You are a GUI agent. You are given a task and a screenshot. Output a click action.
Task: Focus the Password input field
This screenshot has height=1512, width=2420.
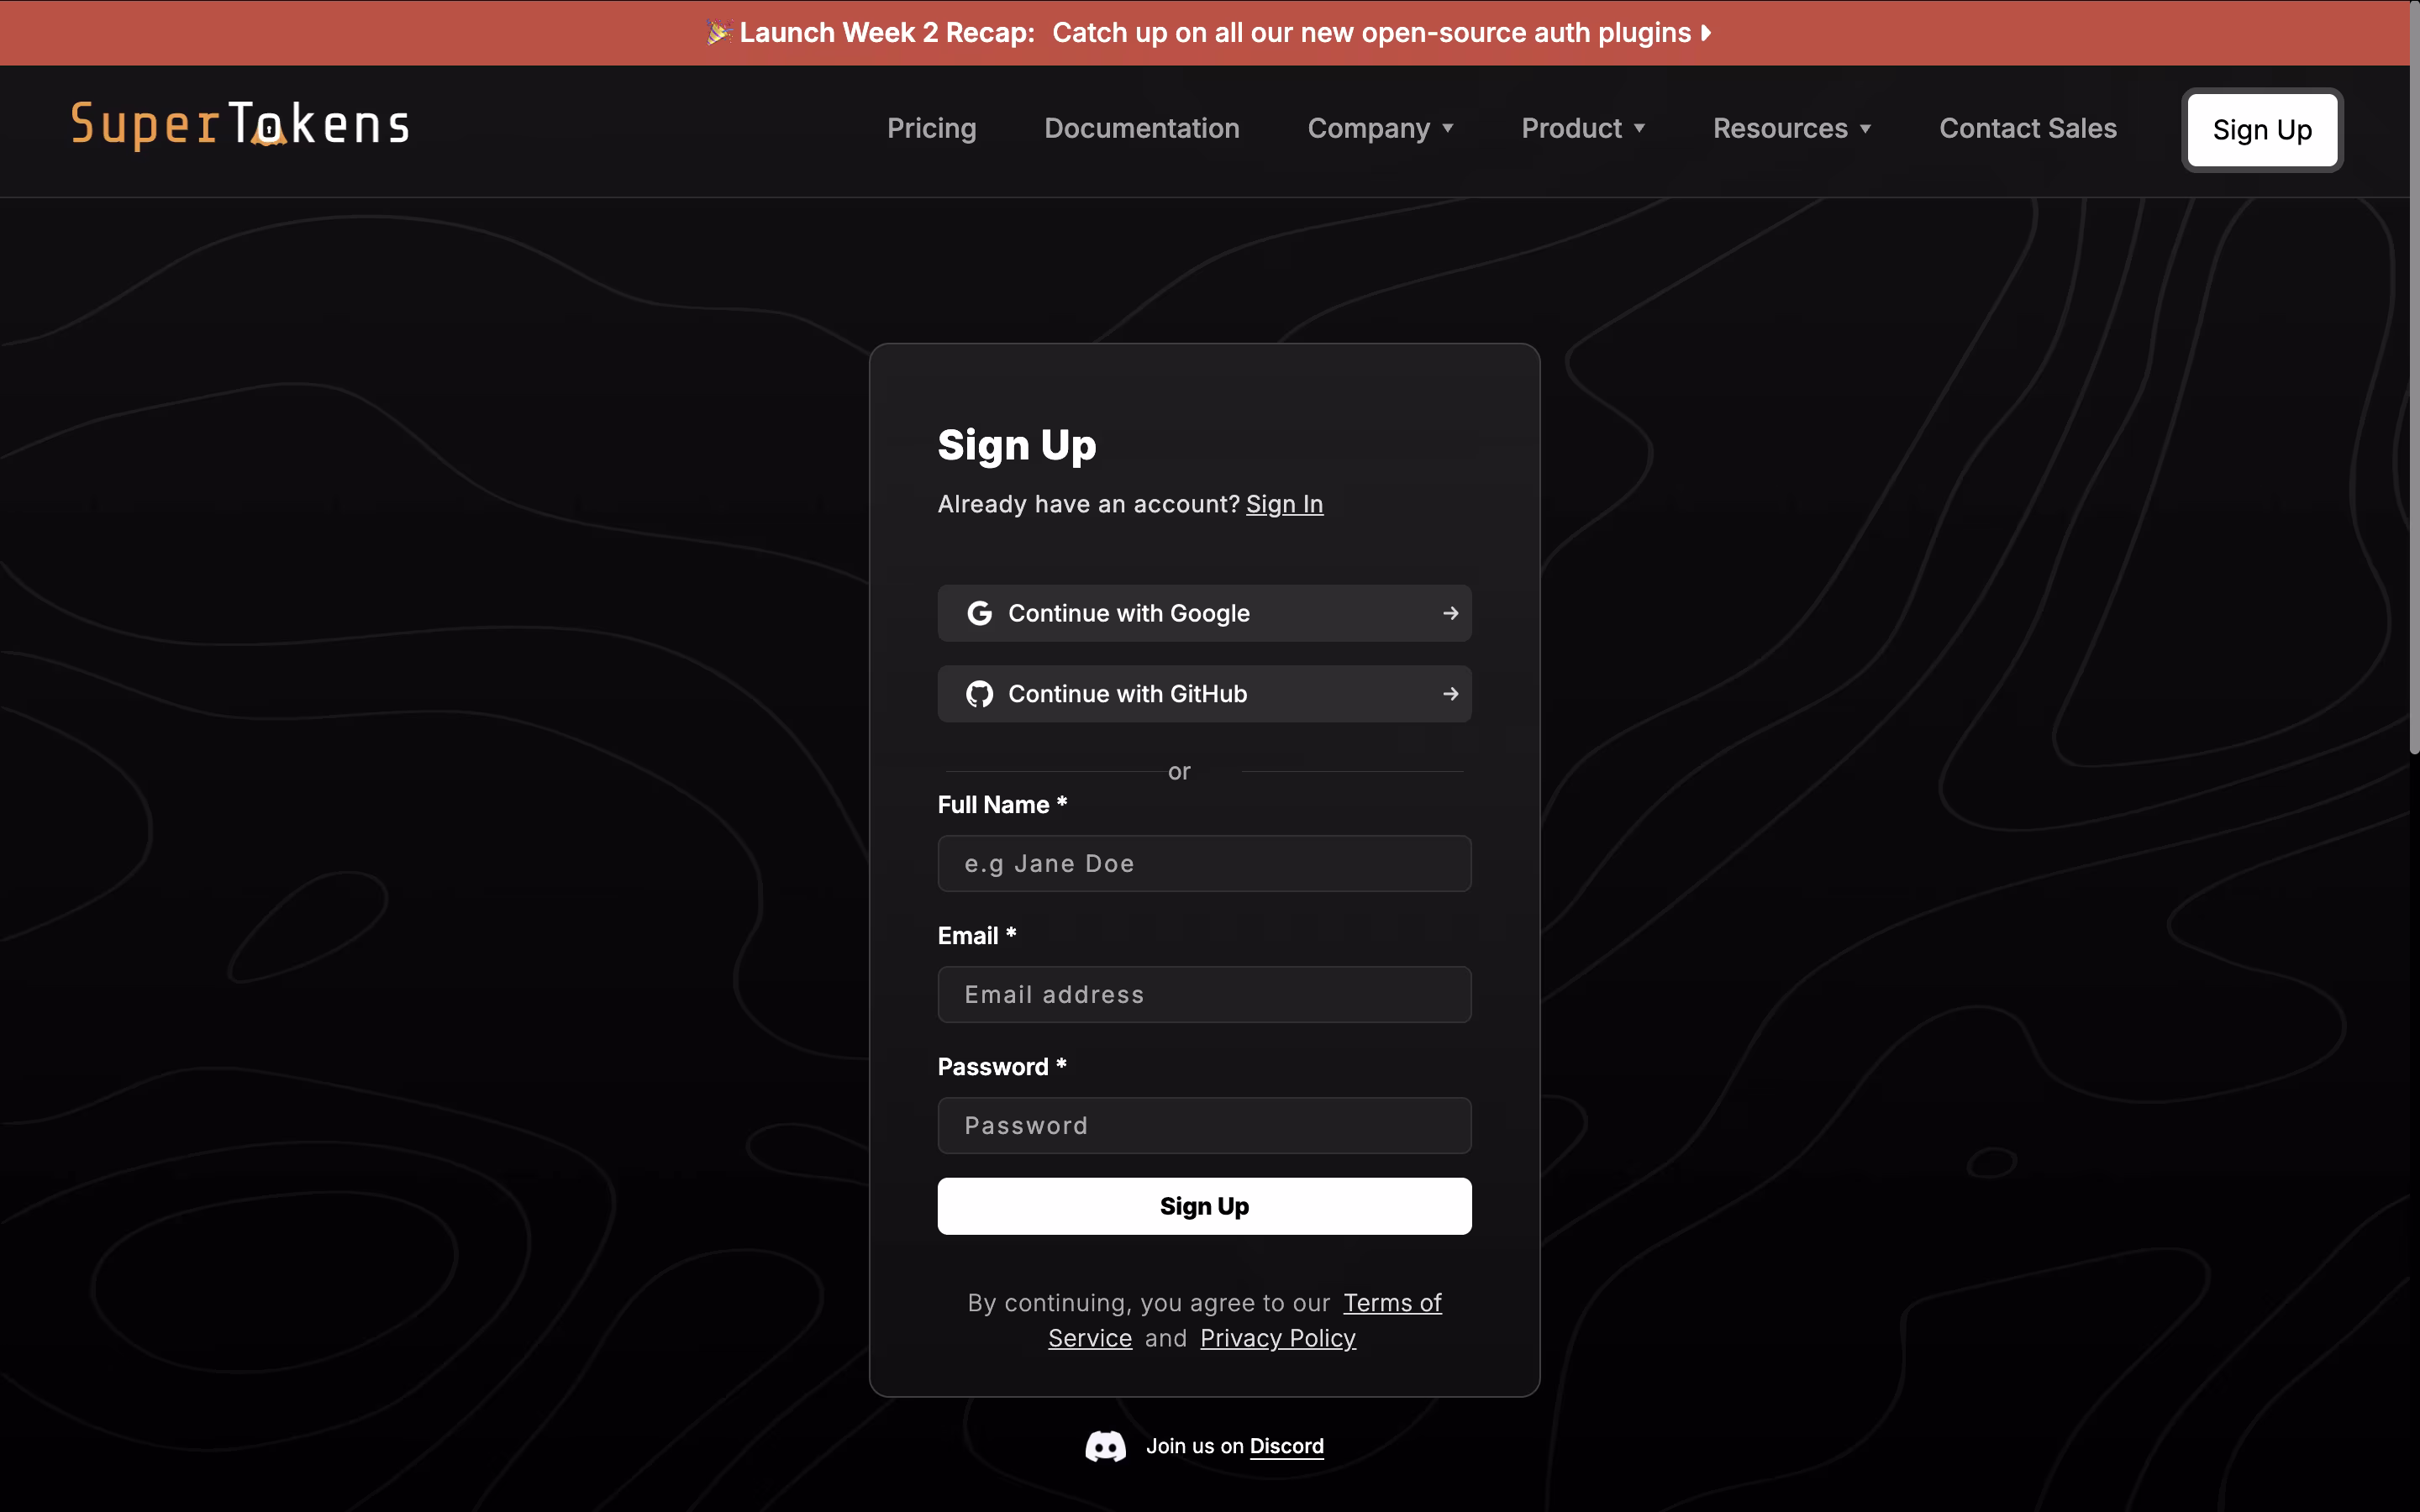(x=1204, y=1125)
